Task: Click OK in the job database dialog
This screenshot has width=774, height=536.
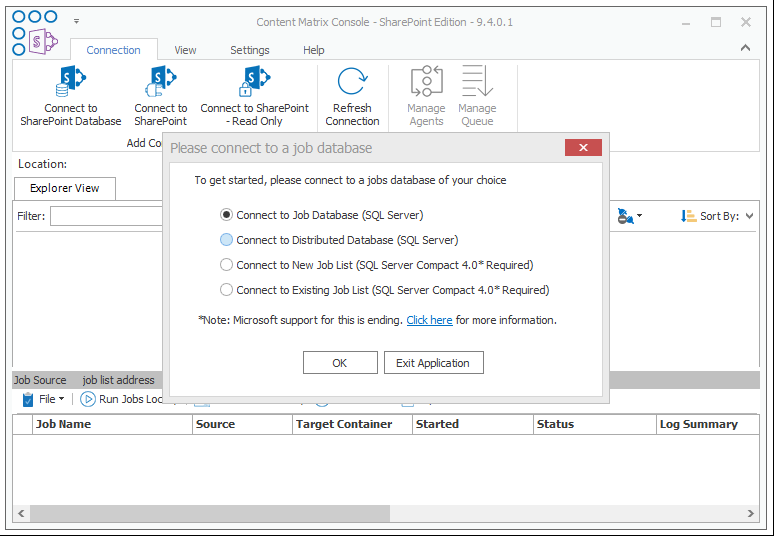Action: (340, 363)
